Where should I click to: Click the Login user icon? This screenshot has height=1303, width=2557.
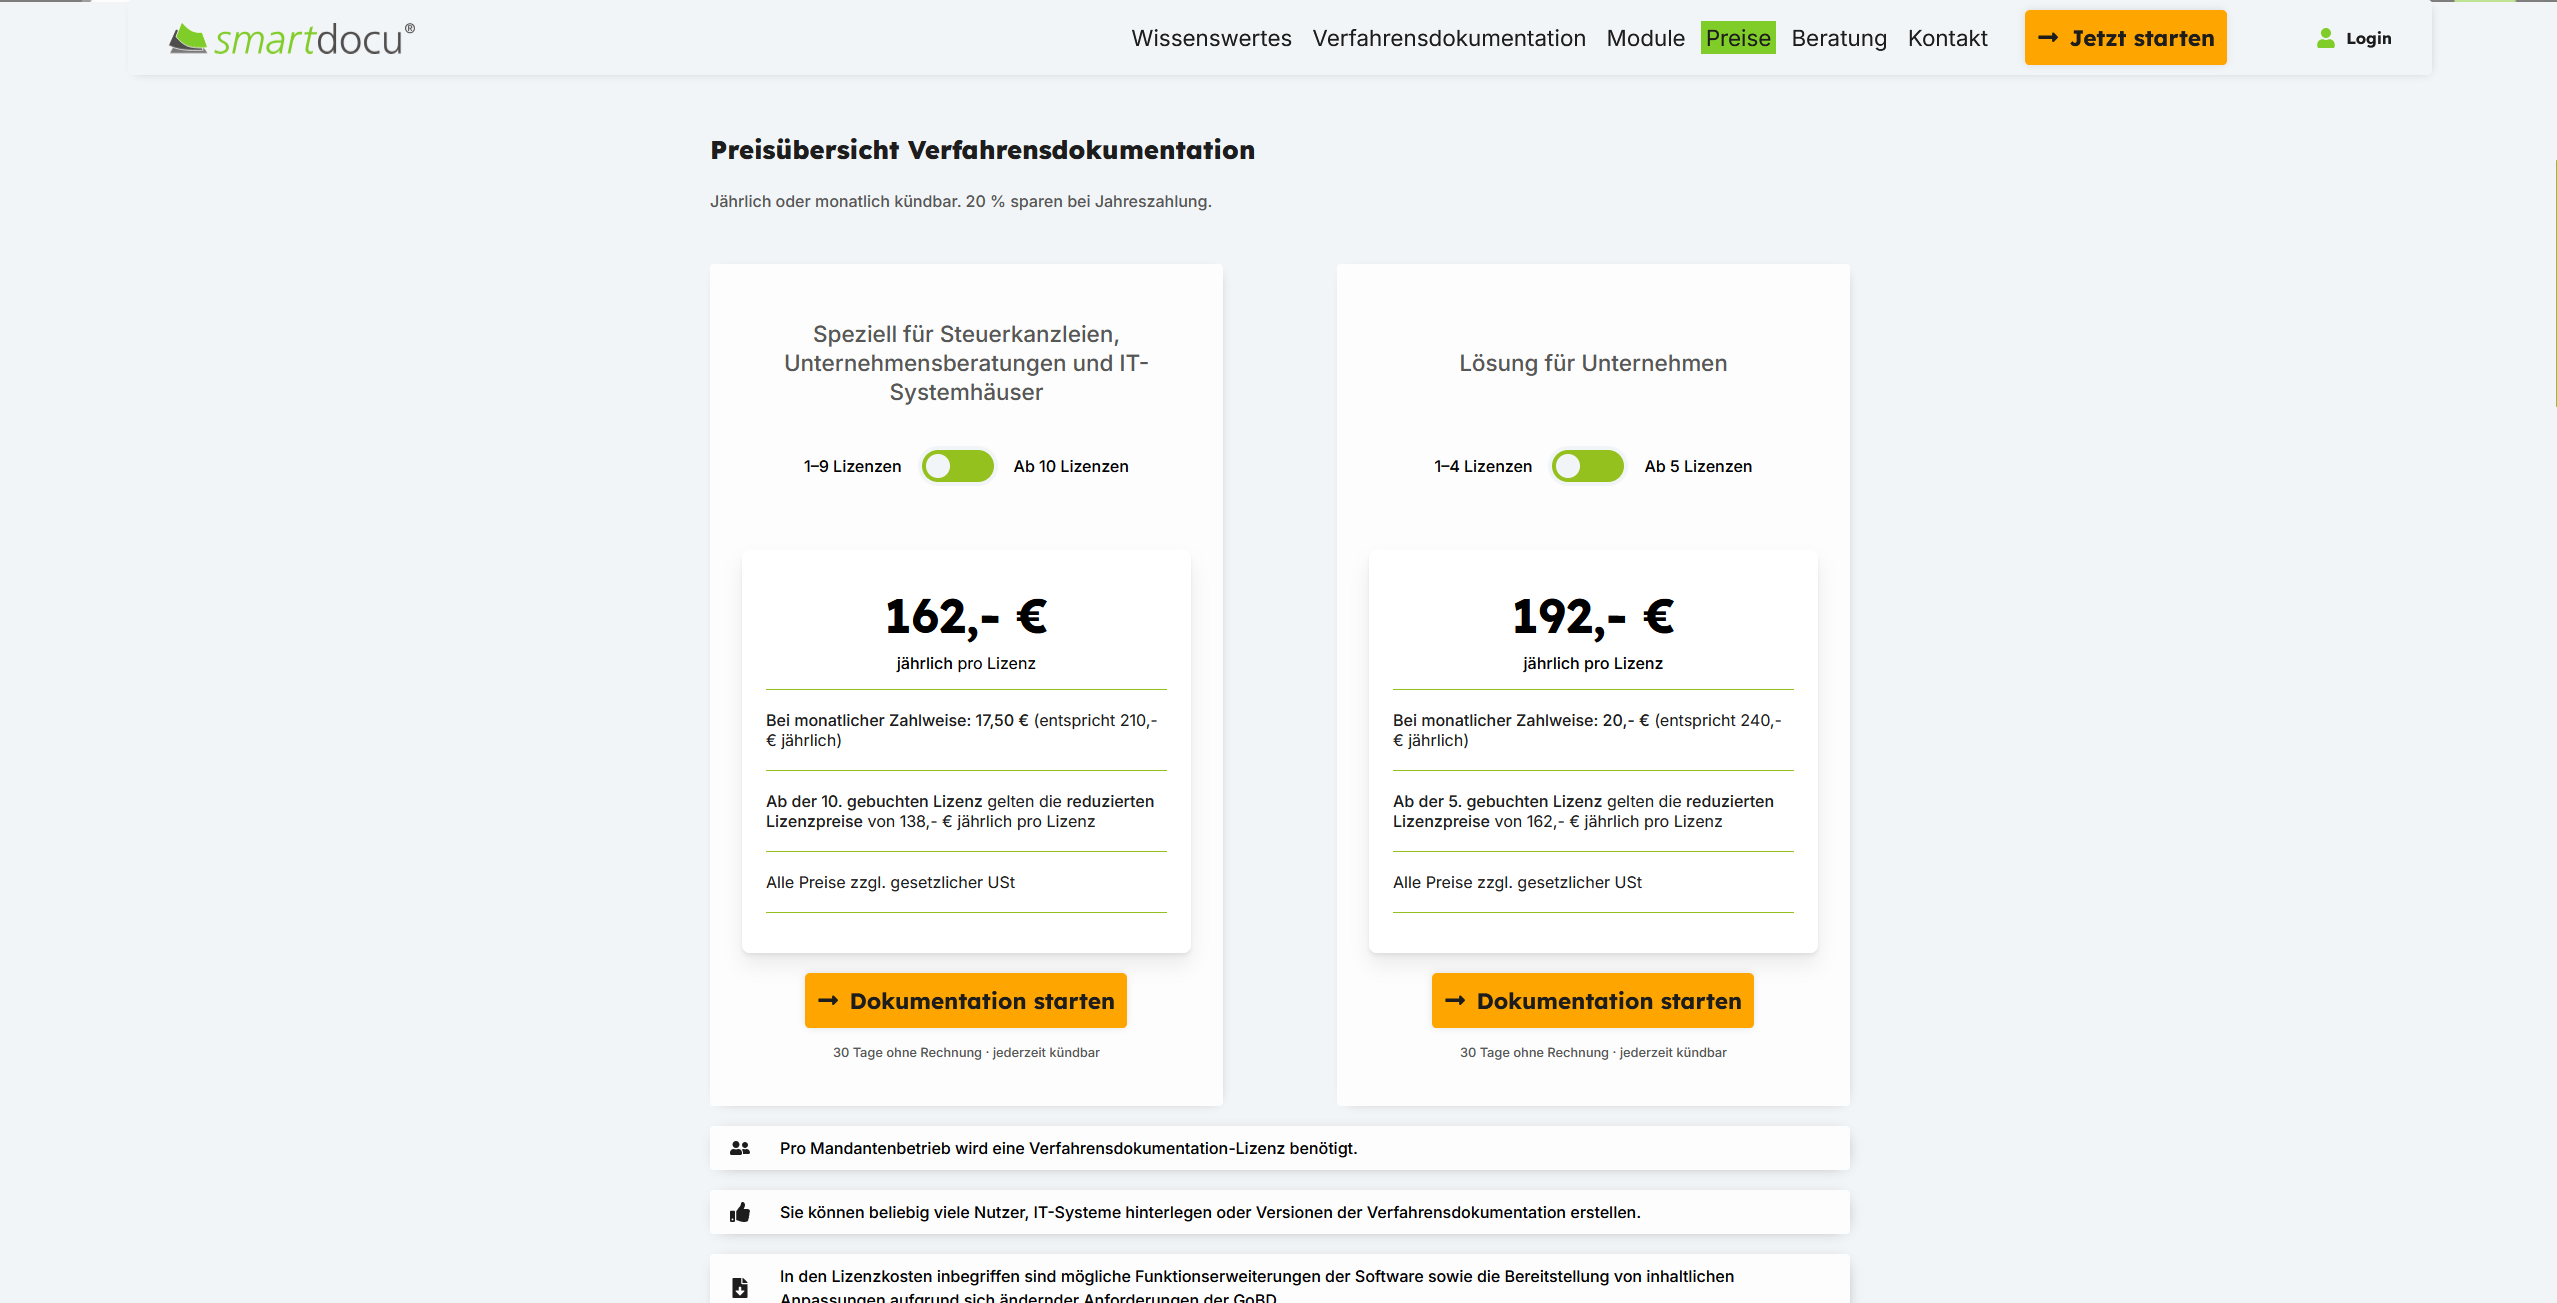pos(2325,38)
